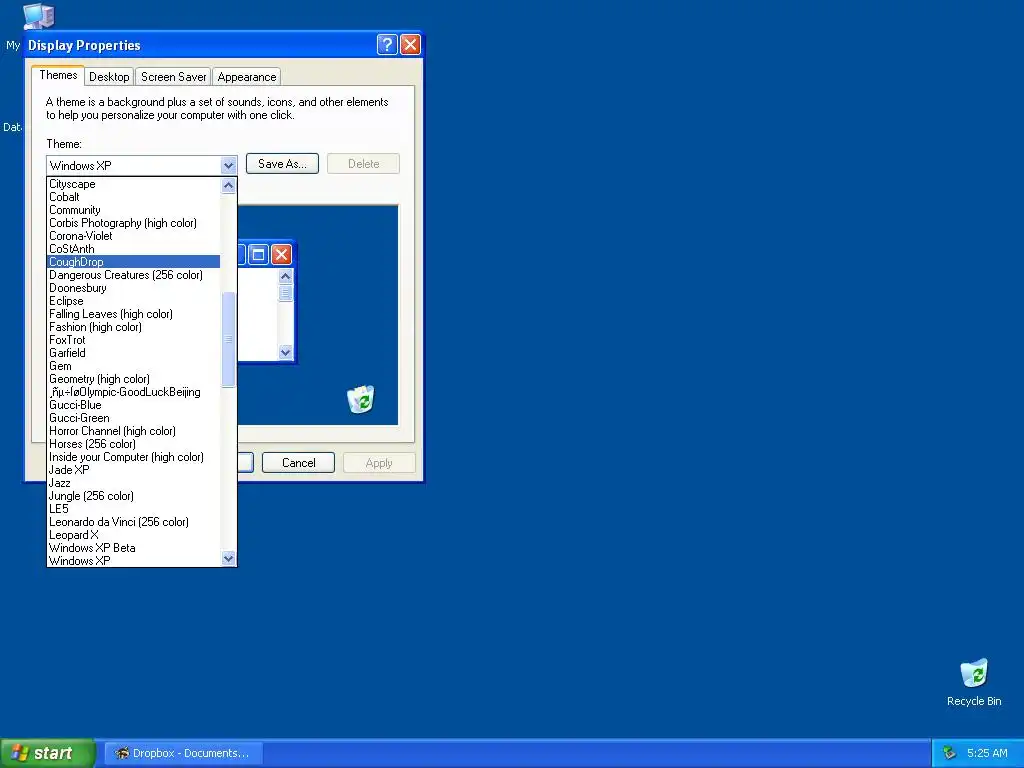Image resolution: width=1024 pixels, height=768 pixels.
Task: Select the Doonesbury theme
Action: [134, 288]
